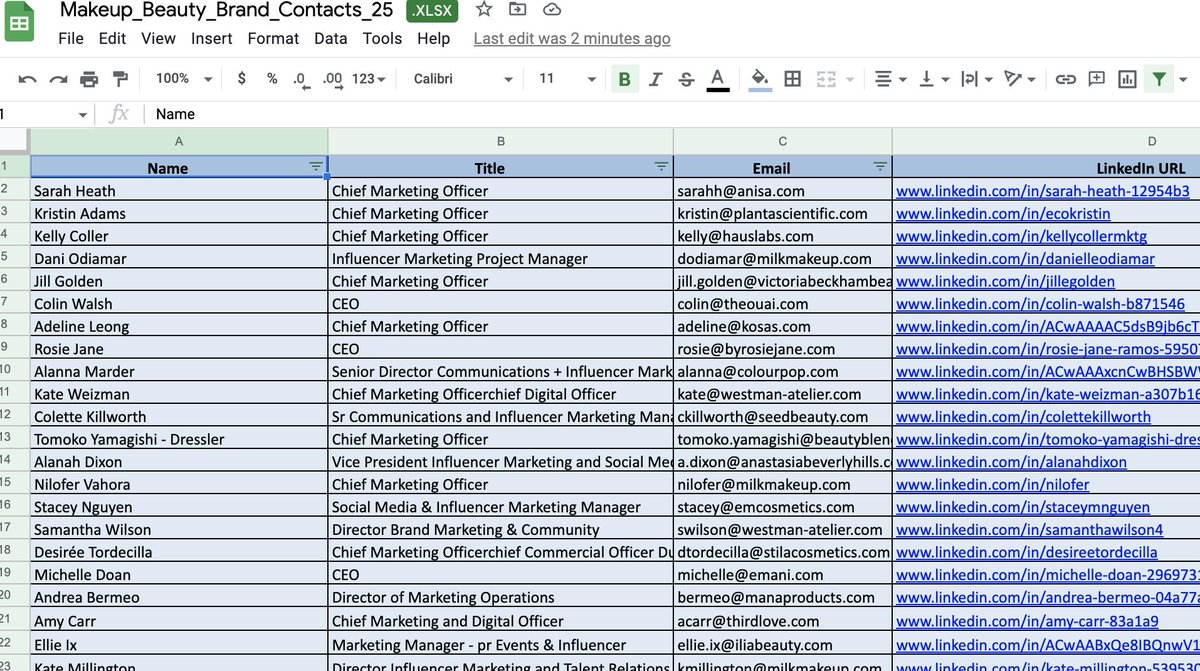Open Sarah Heath's LinkedIn link

[1043, 191]
